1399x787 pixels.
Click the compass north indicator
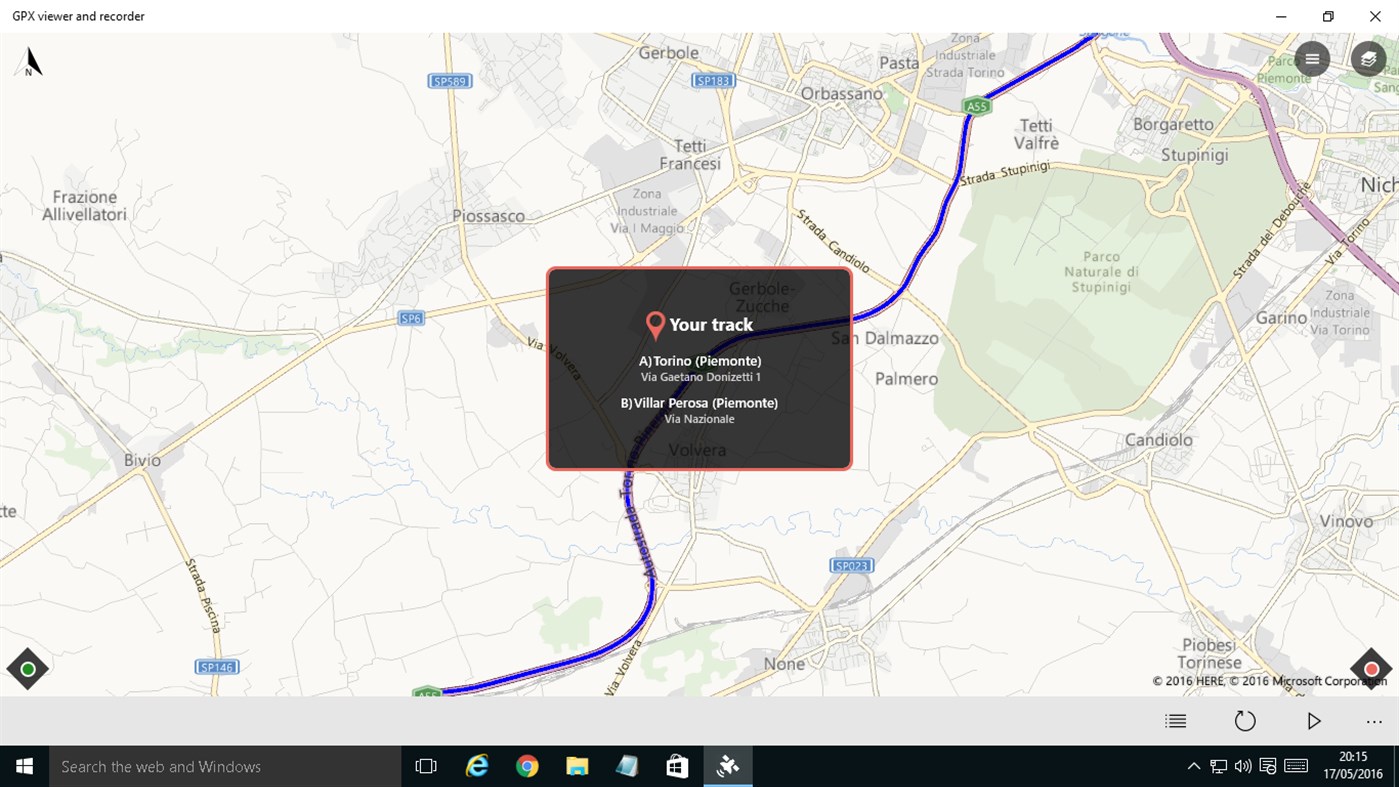(x=28, y=61)
